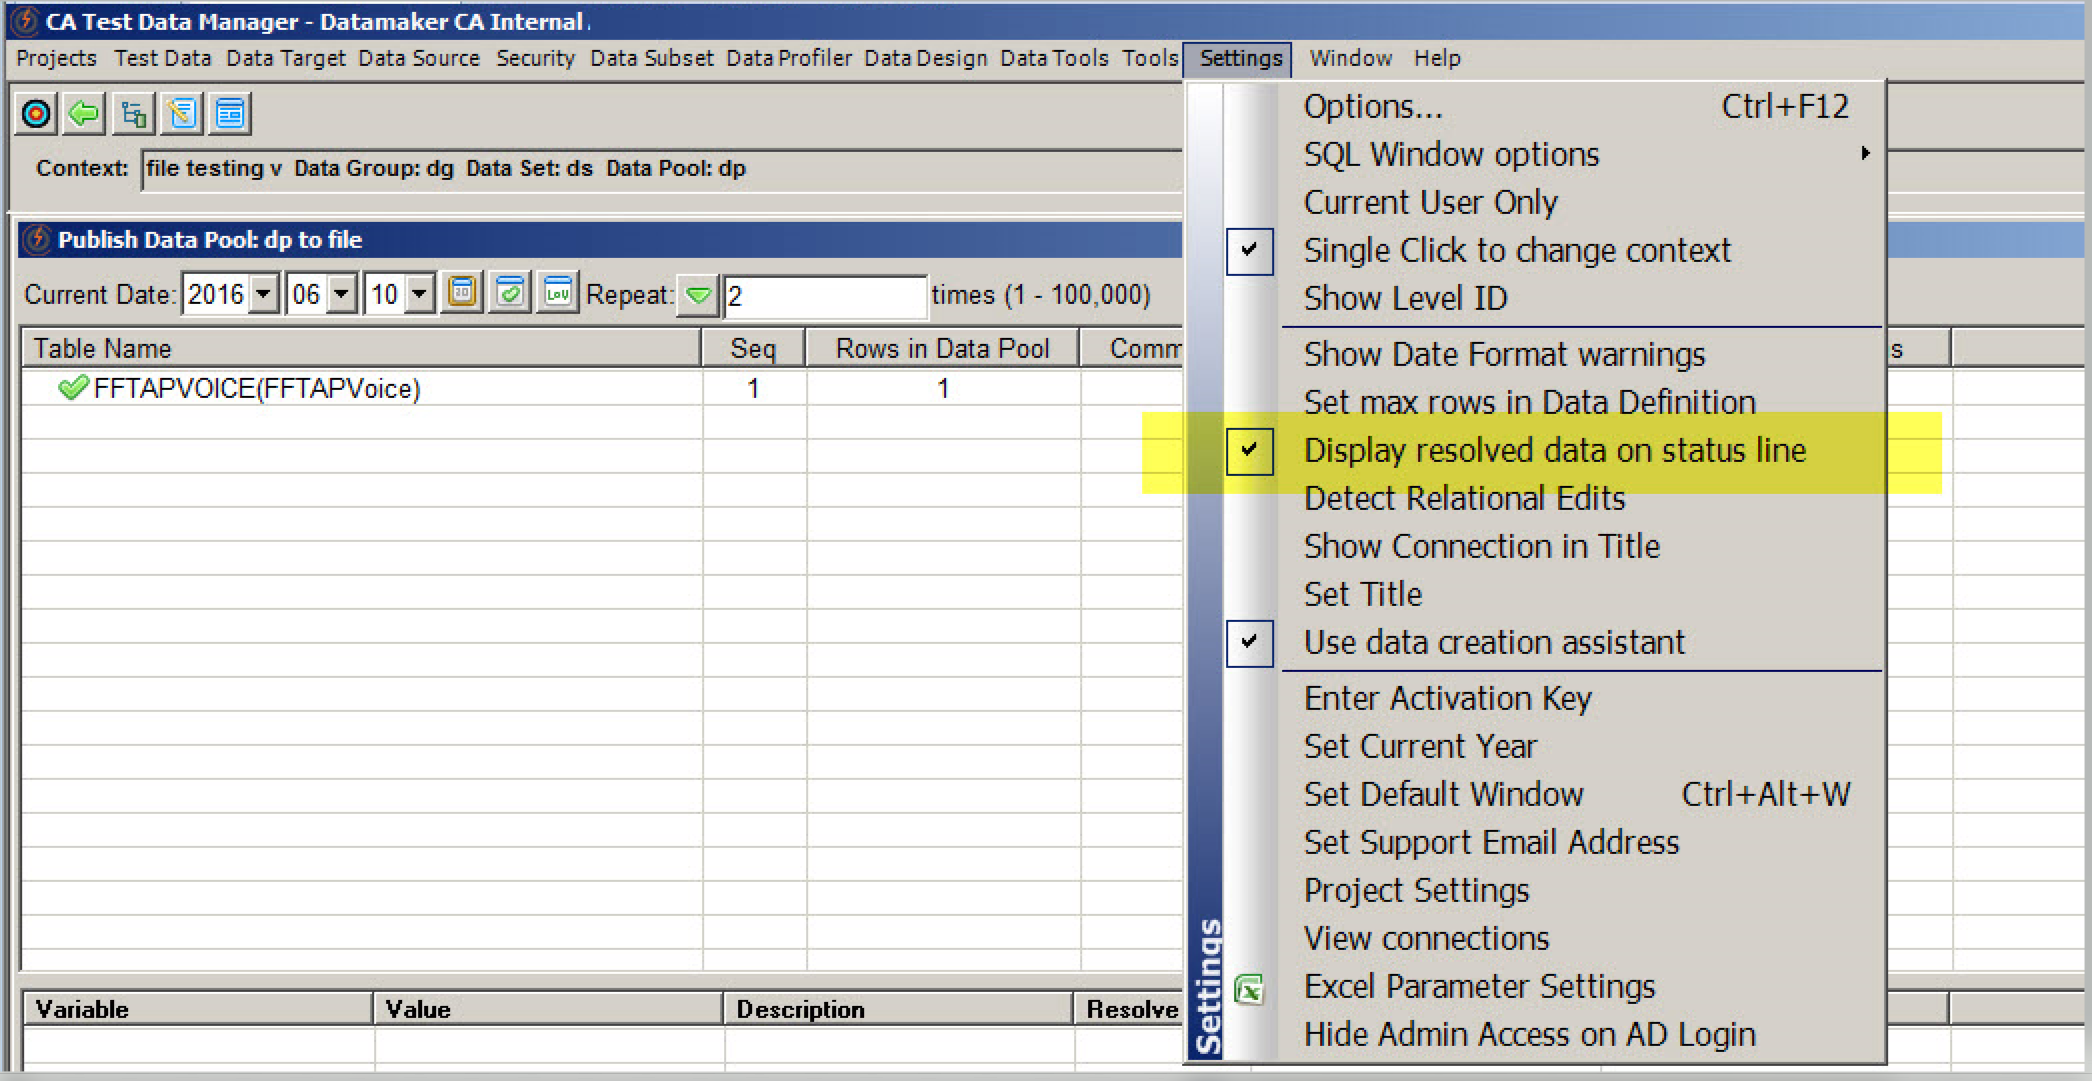Viewport: 2092px width, 1081px height.
Task: Click the orange calendar date icon
Action: [462, 293]
